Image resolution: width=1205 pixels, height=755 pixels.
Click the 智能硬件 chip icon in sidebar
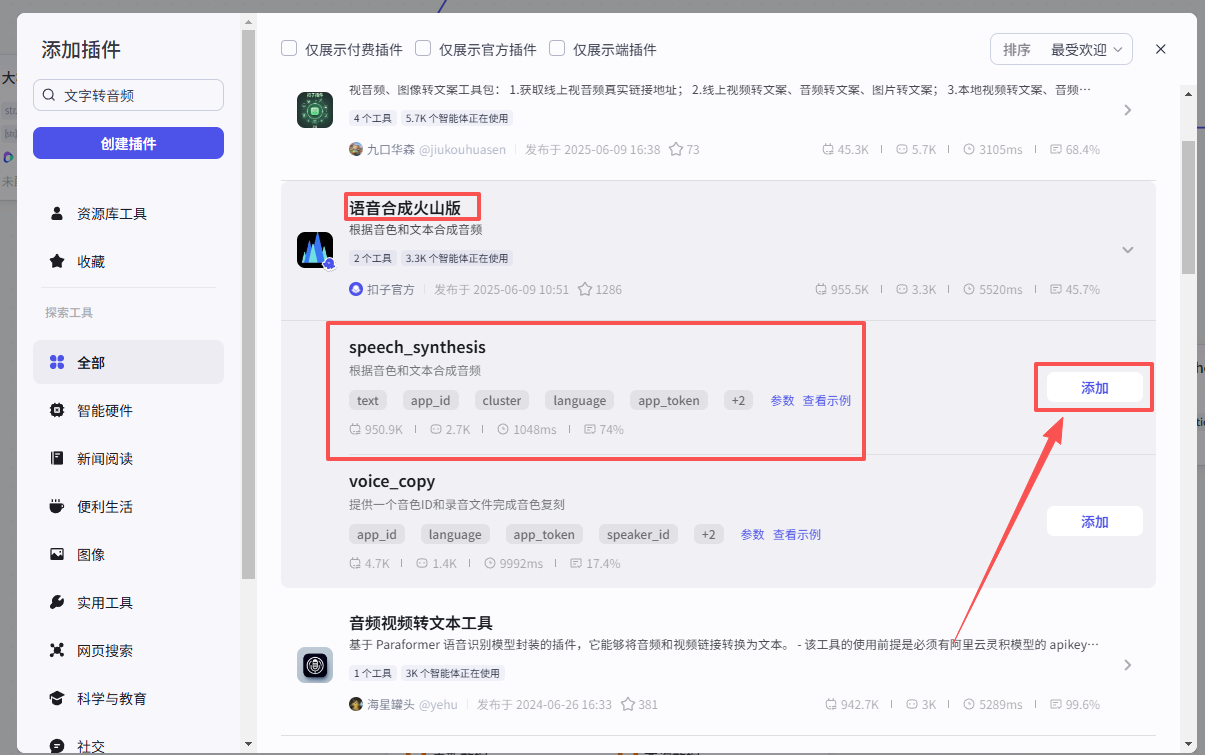pos(57,411)
